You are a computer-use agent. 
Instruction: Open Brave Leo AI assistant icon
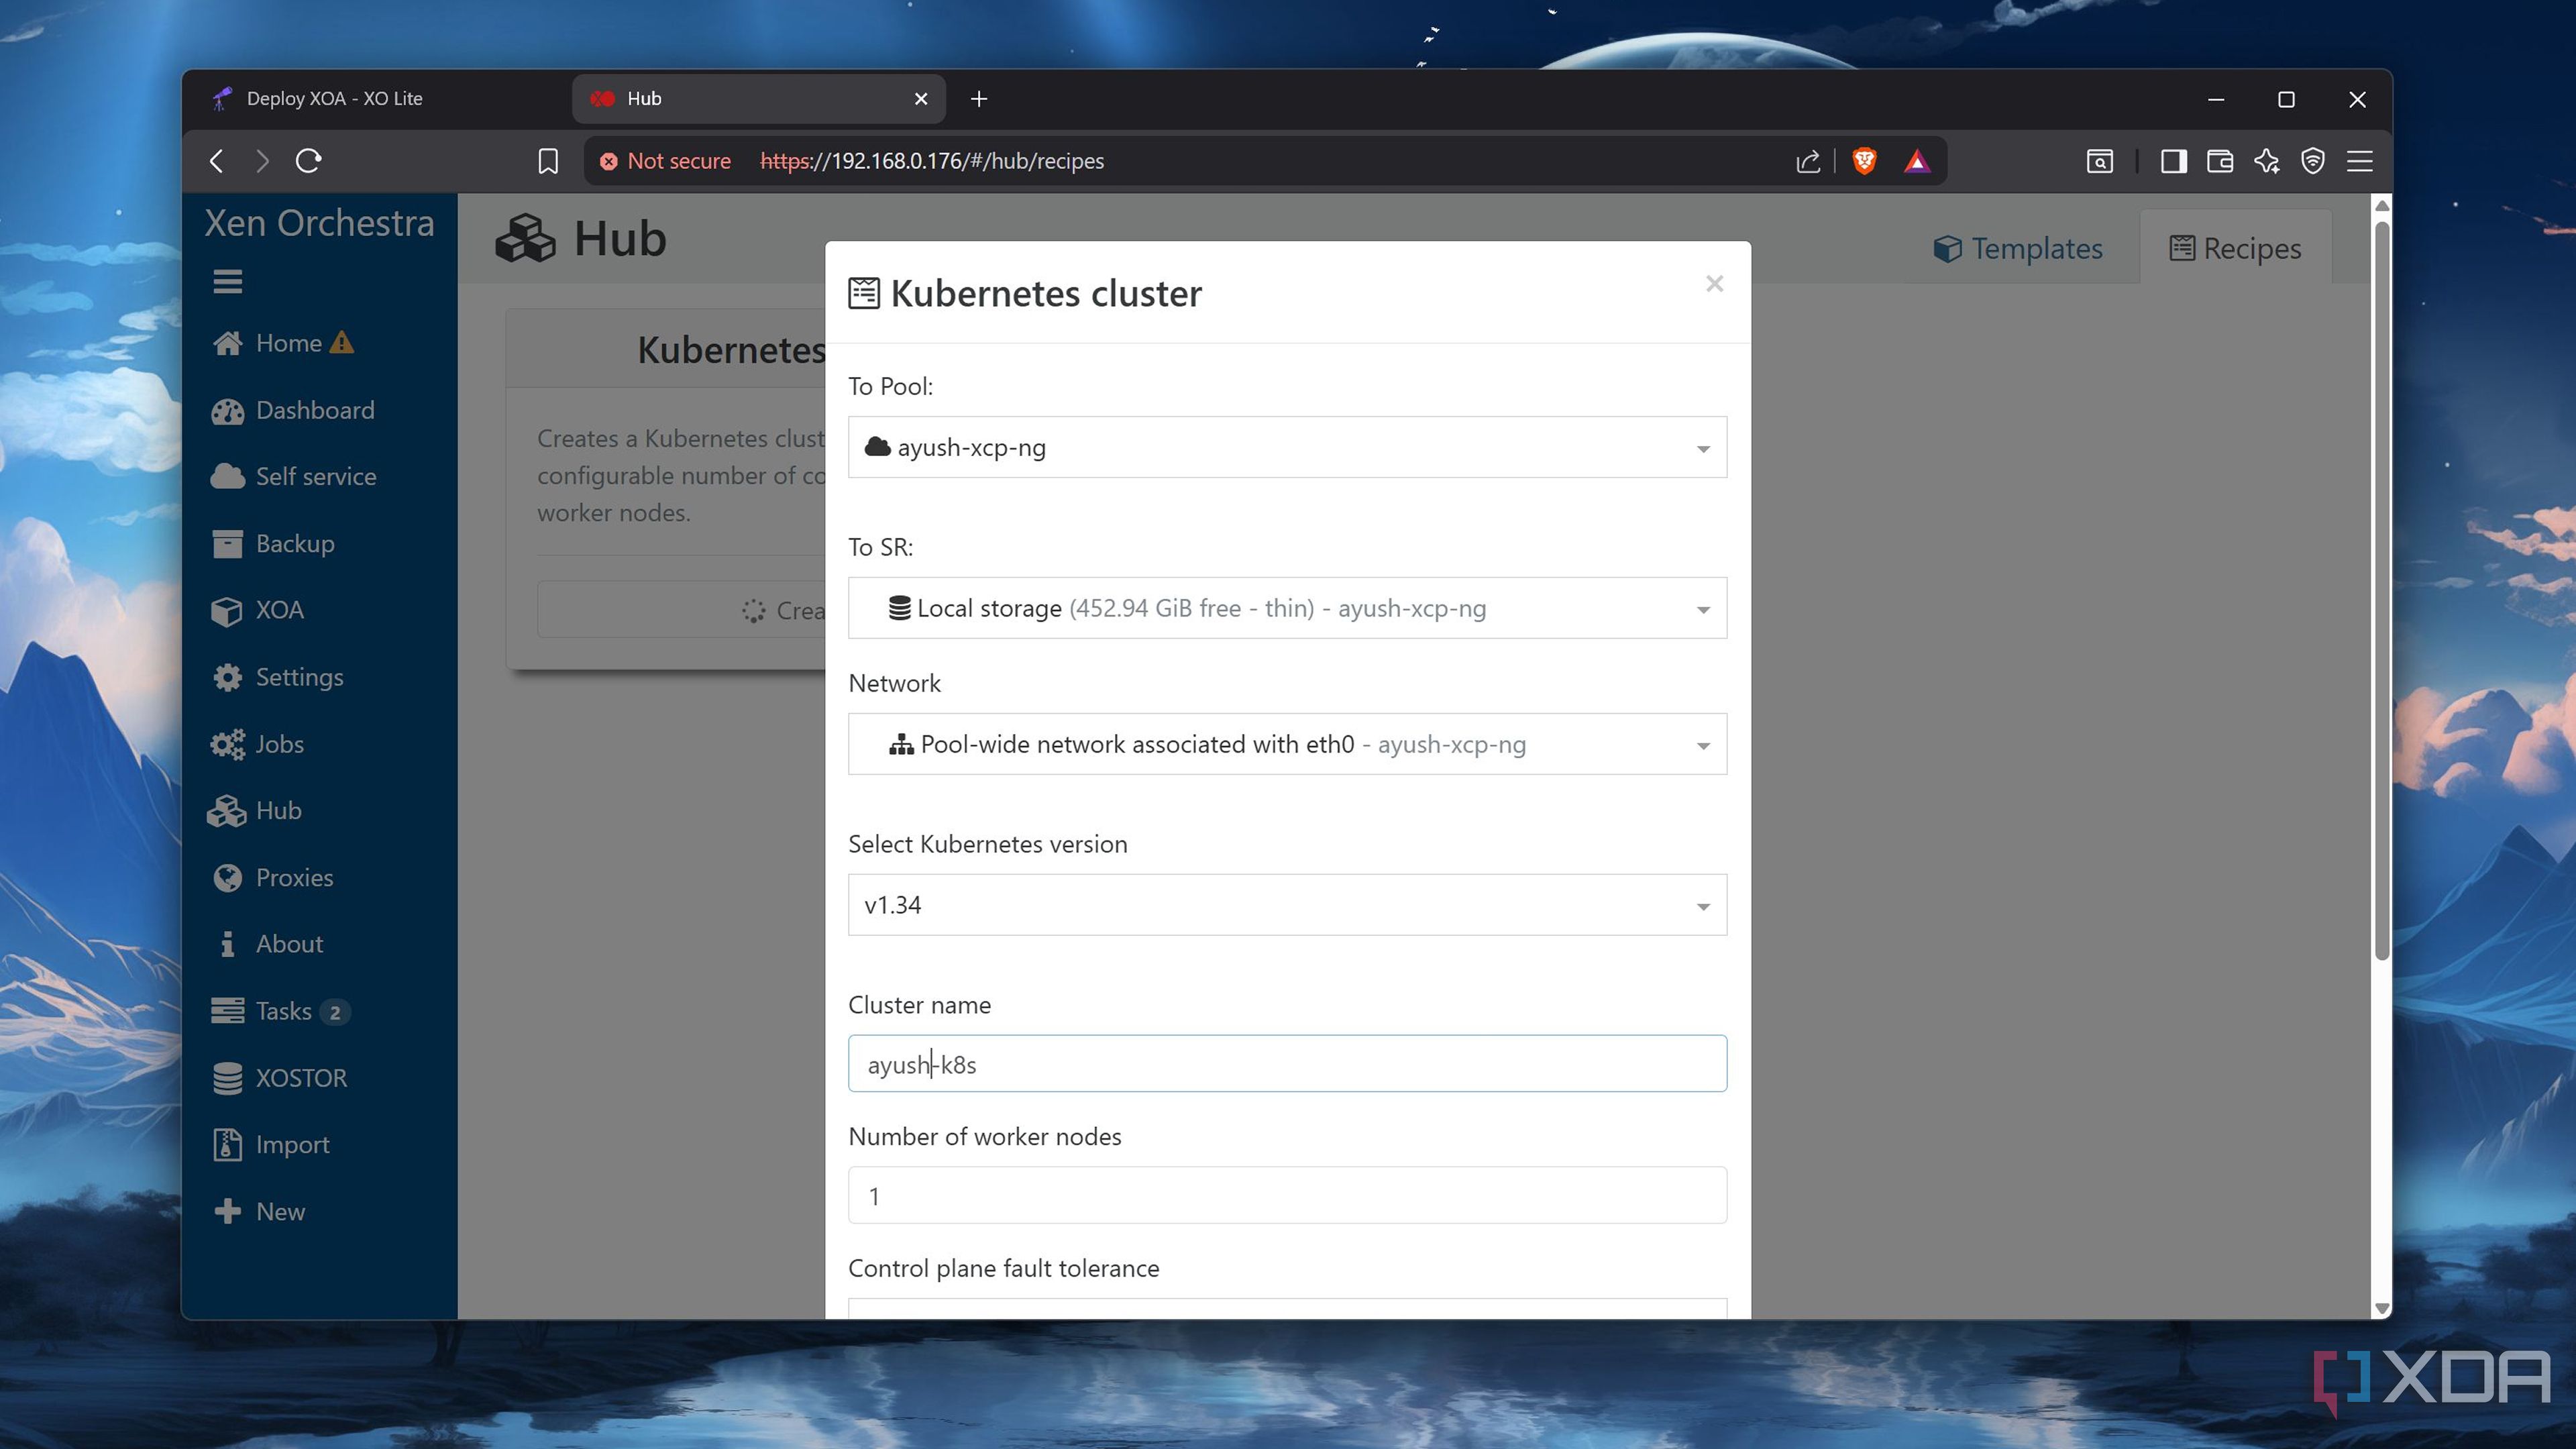click(2267, 161)
